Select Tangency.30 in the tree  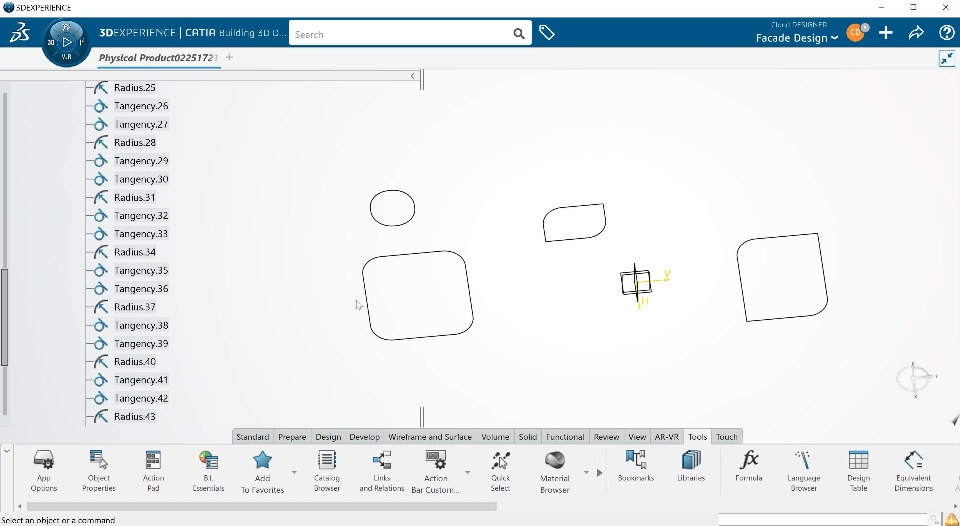(141, 179)
